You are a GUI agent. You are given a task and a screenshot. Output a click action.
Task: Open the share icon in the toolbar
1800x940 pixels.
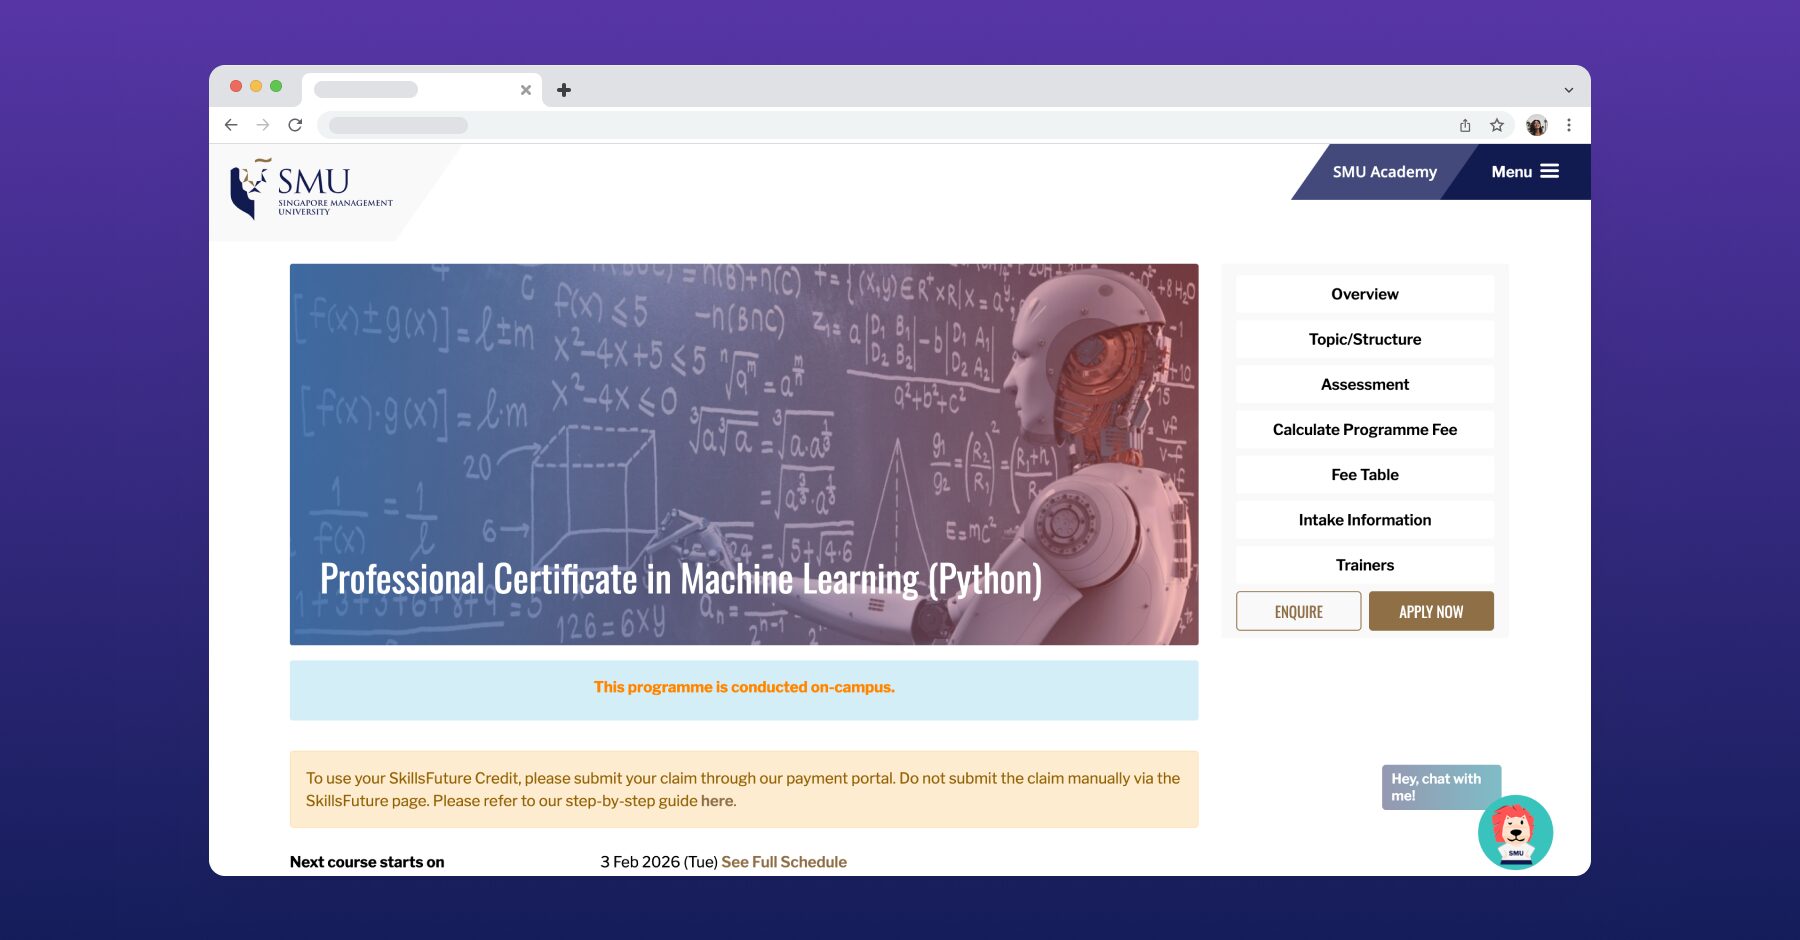point(1465,125)
